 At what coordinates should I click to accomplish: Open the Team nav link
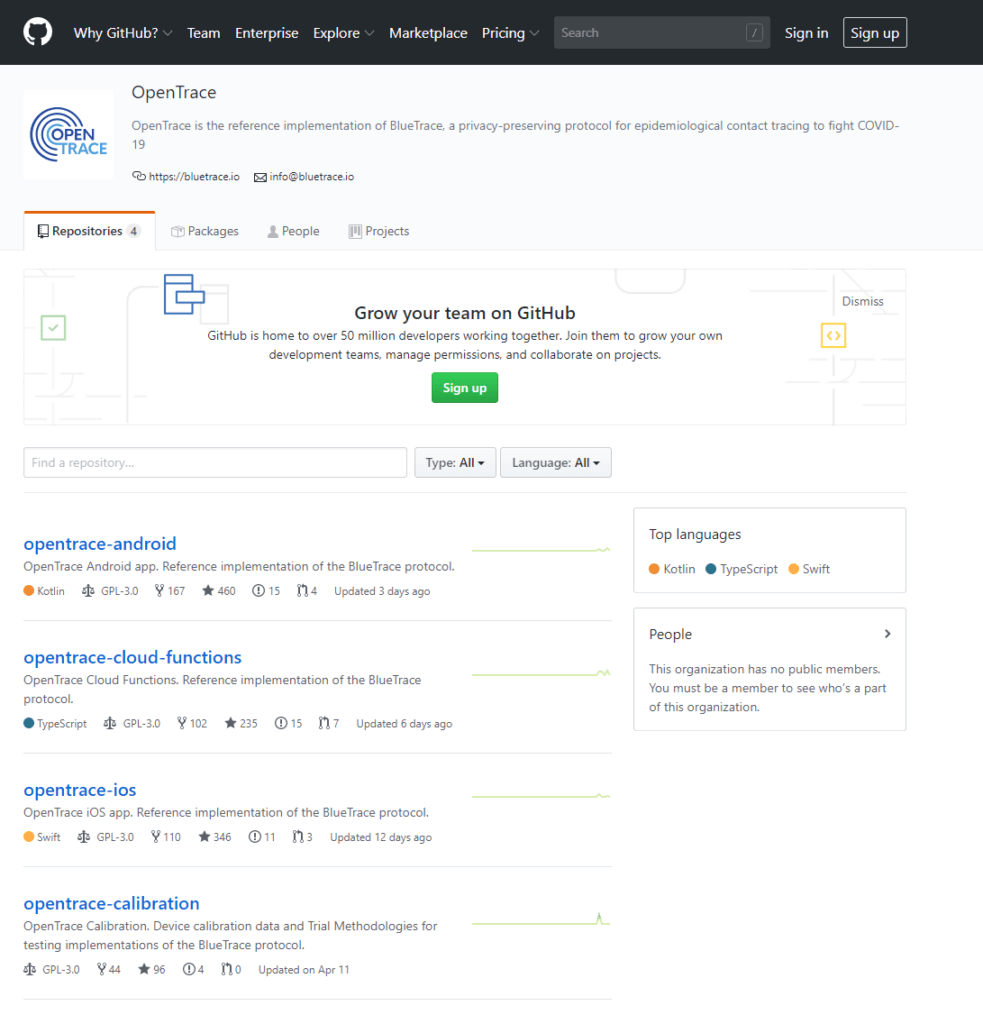click(203, 33)
